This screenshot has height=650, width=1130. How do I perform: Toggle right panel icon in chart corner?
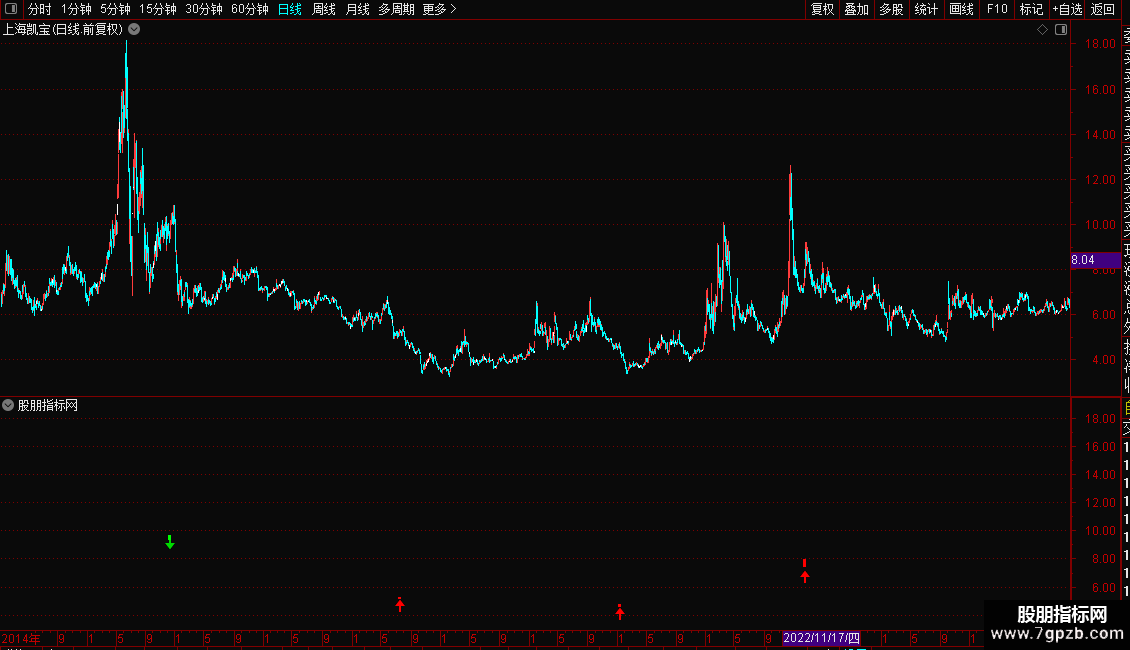(1061, 30)
